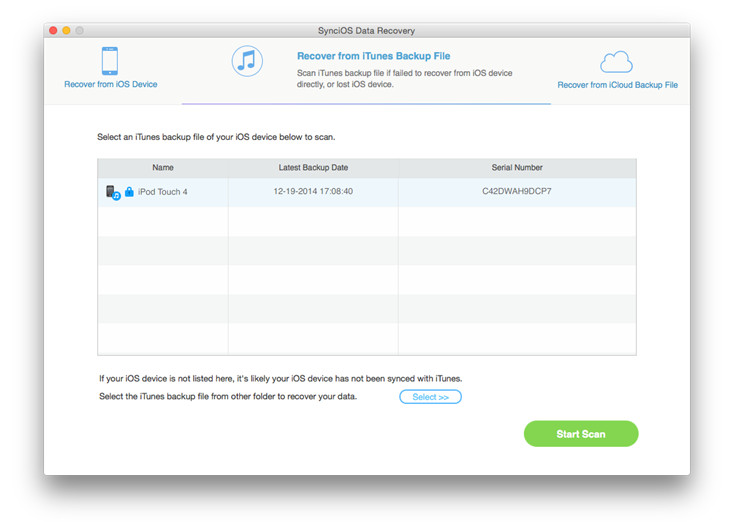
Task: Click the Serial Number column header
Action: (x=517, y=168)
